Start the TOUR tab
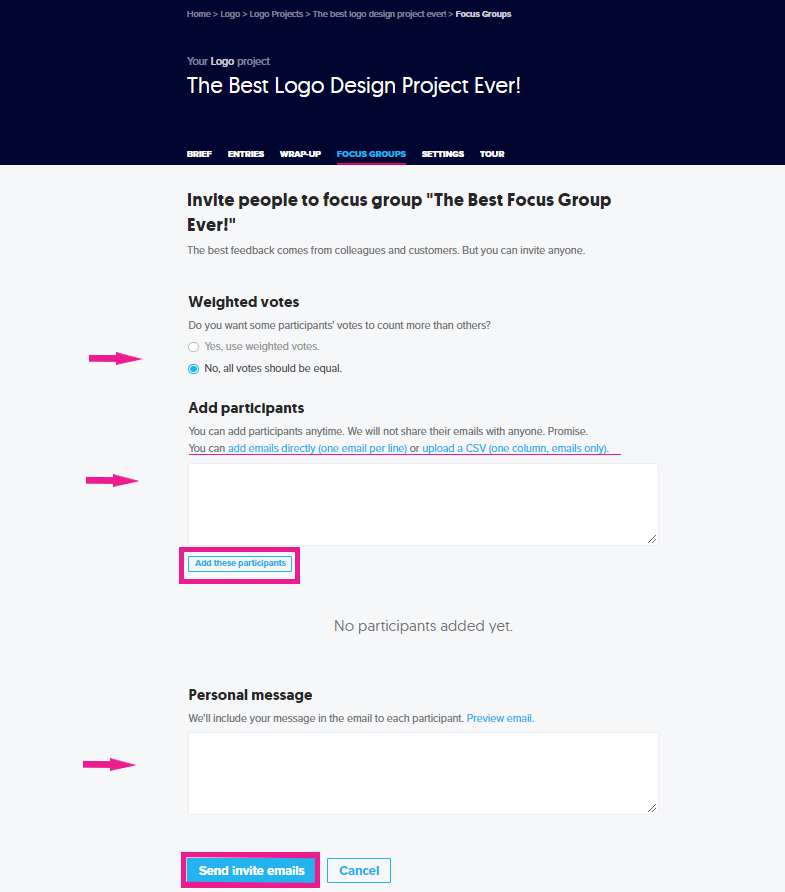 tap(492, 154)
